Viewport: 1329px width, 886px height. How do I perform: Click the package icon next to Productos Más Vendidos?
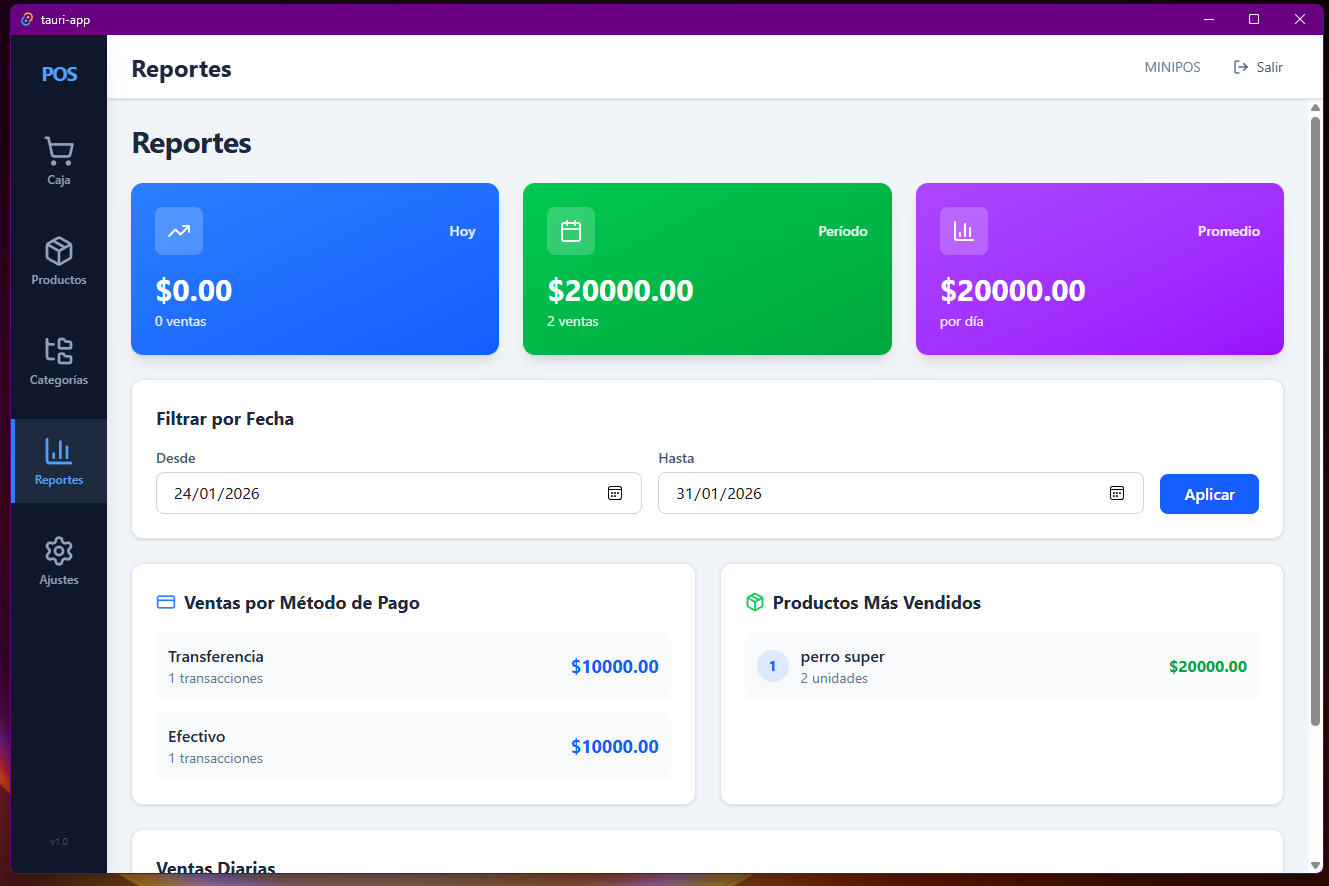pos(753,602)
